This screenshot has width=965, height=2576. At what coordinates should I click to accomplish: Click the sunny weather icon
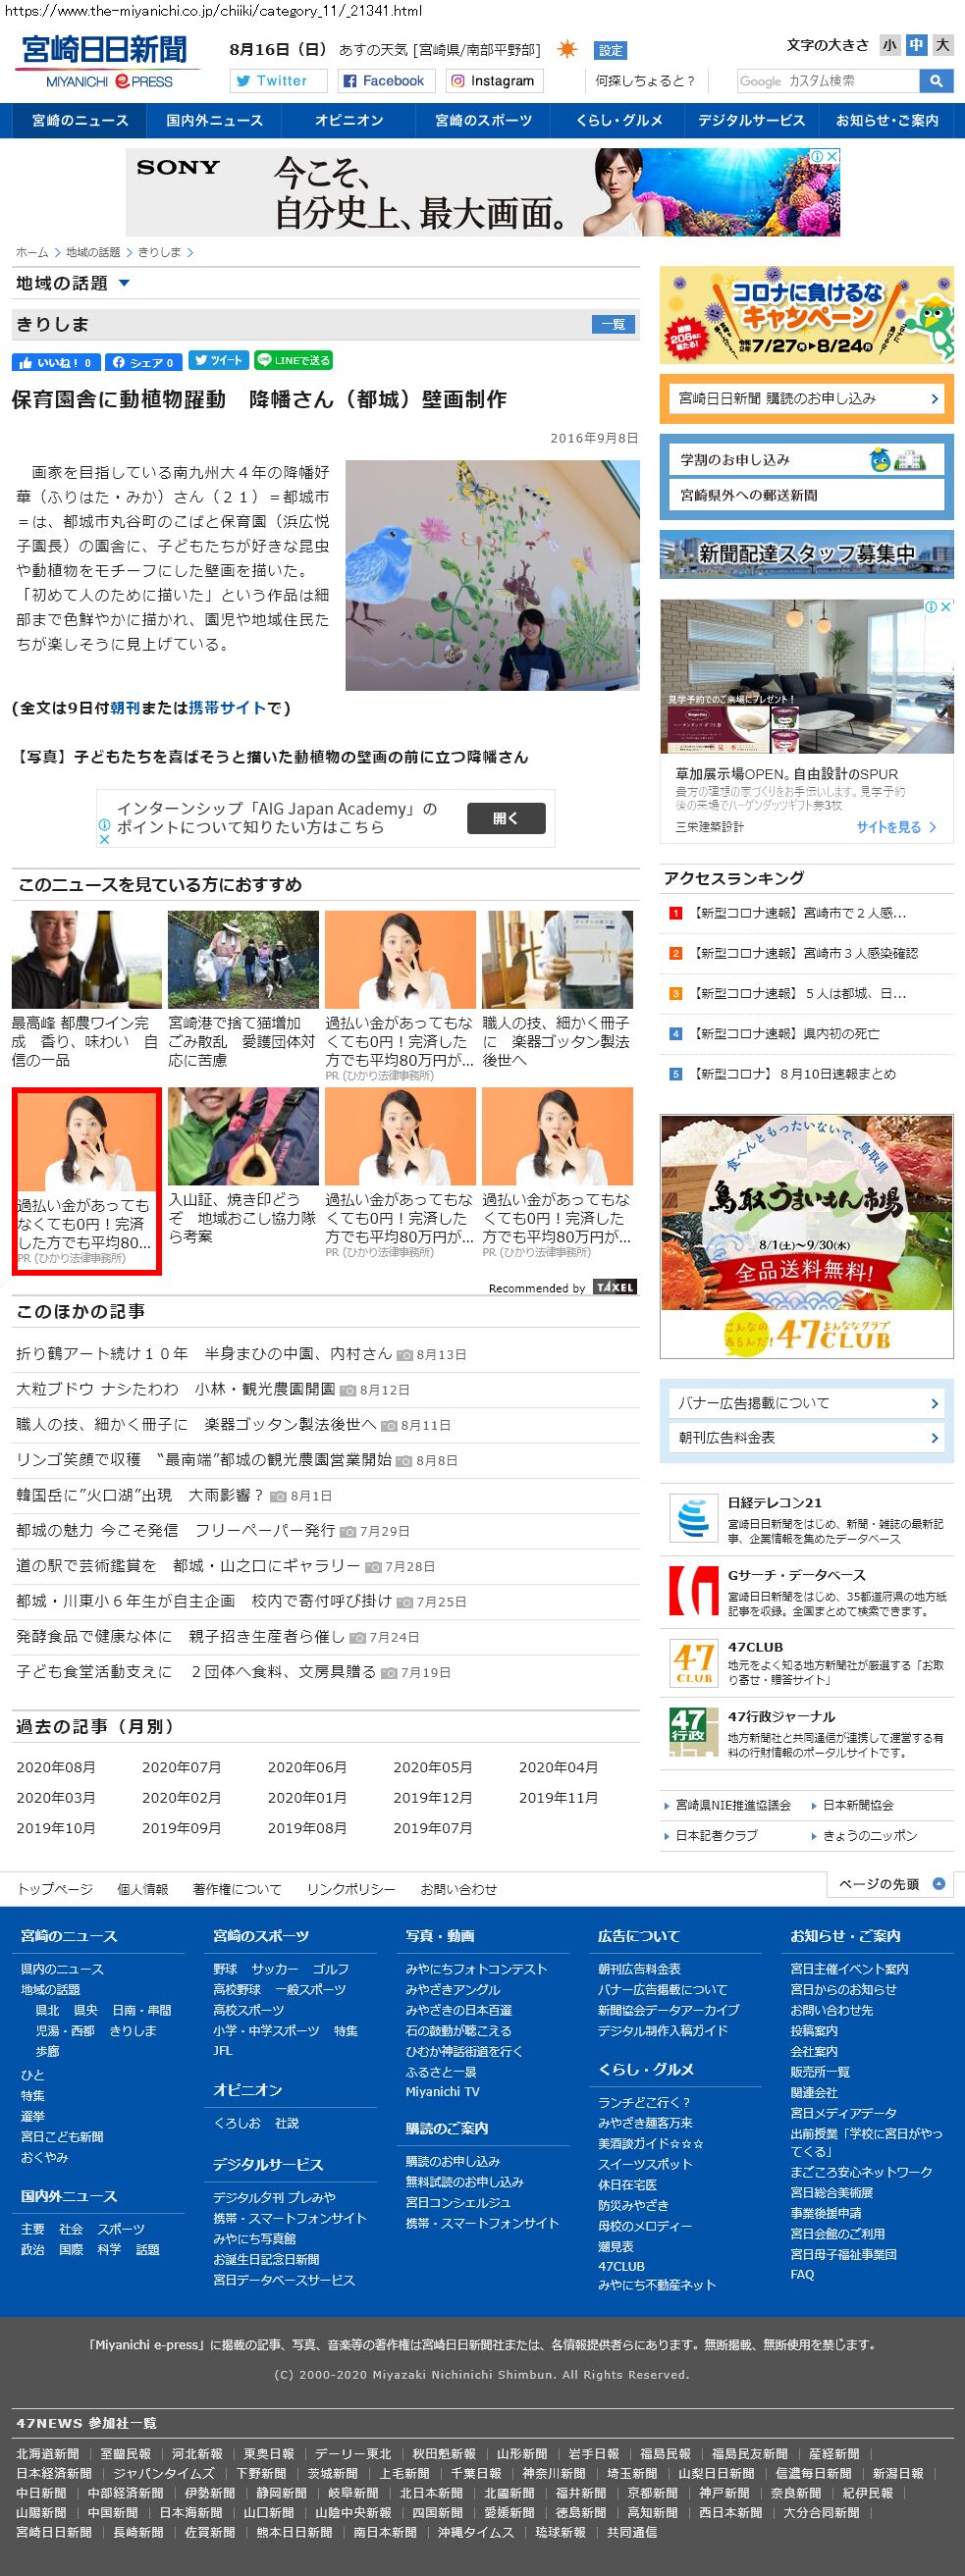tap(567, 50)
